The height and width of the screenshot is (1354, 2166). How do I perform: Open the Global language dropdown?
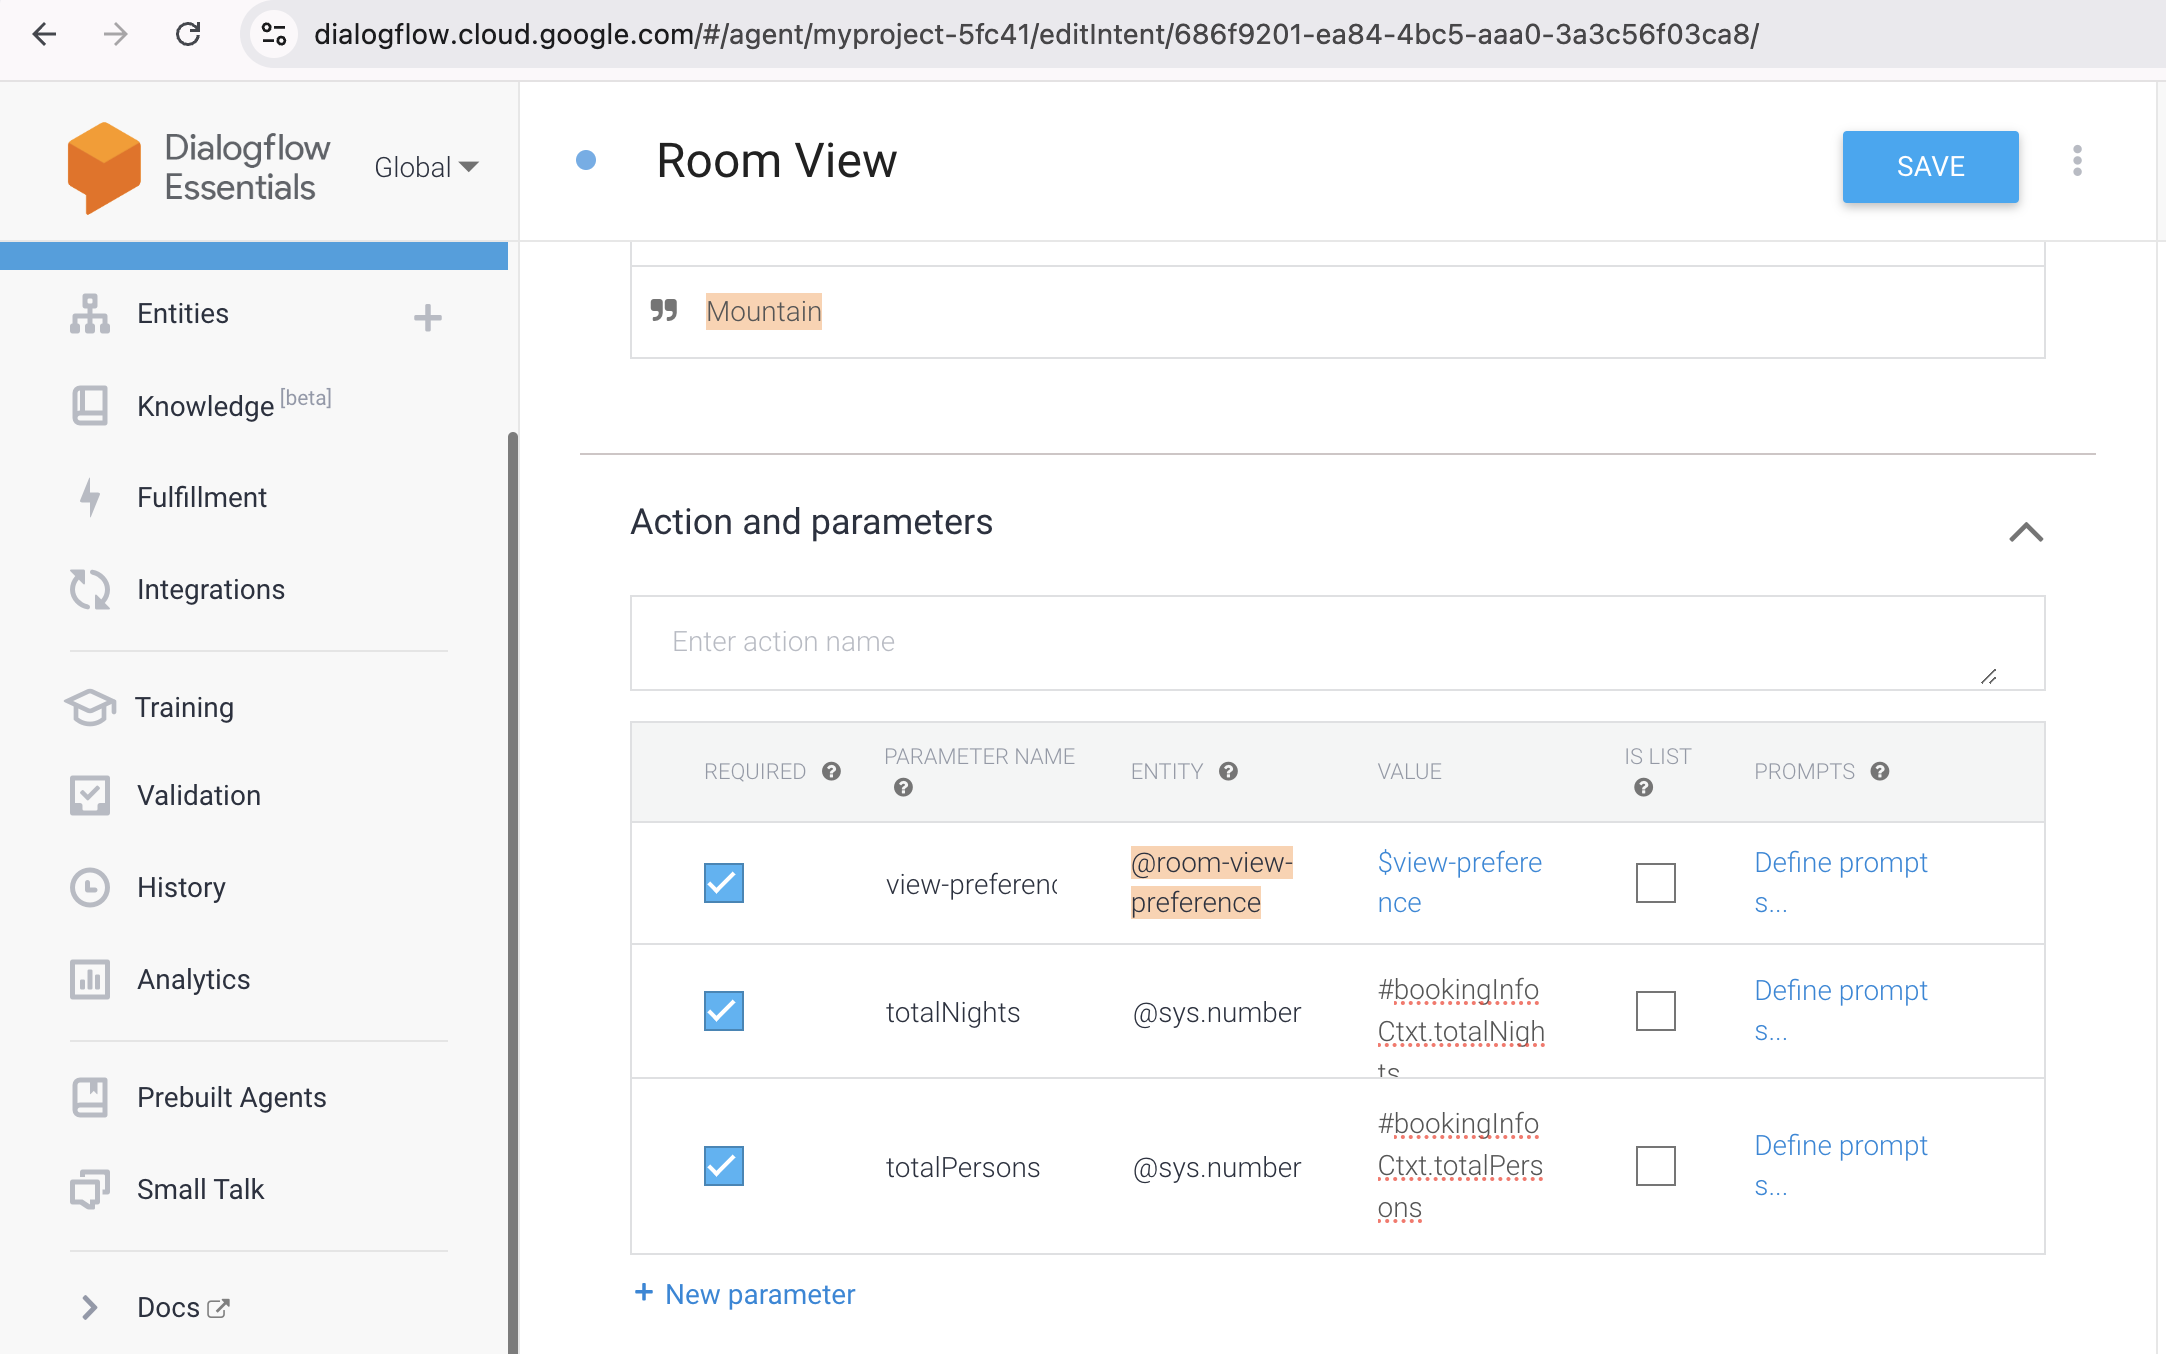pos(425,167)
